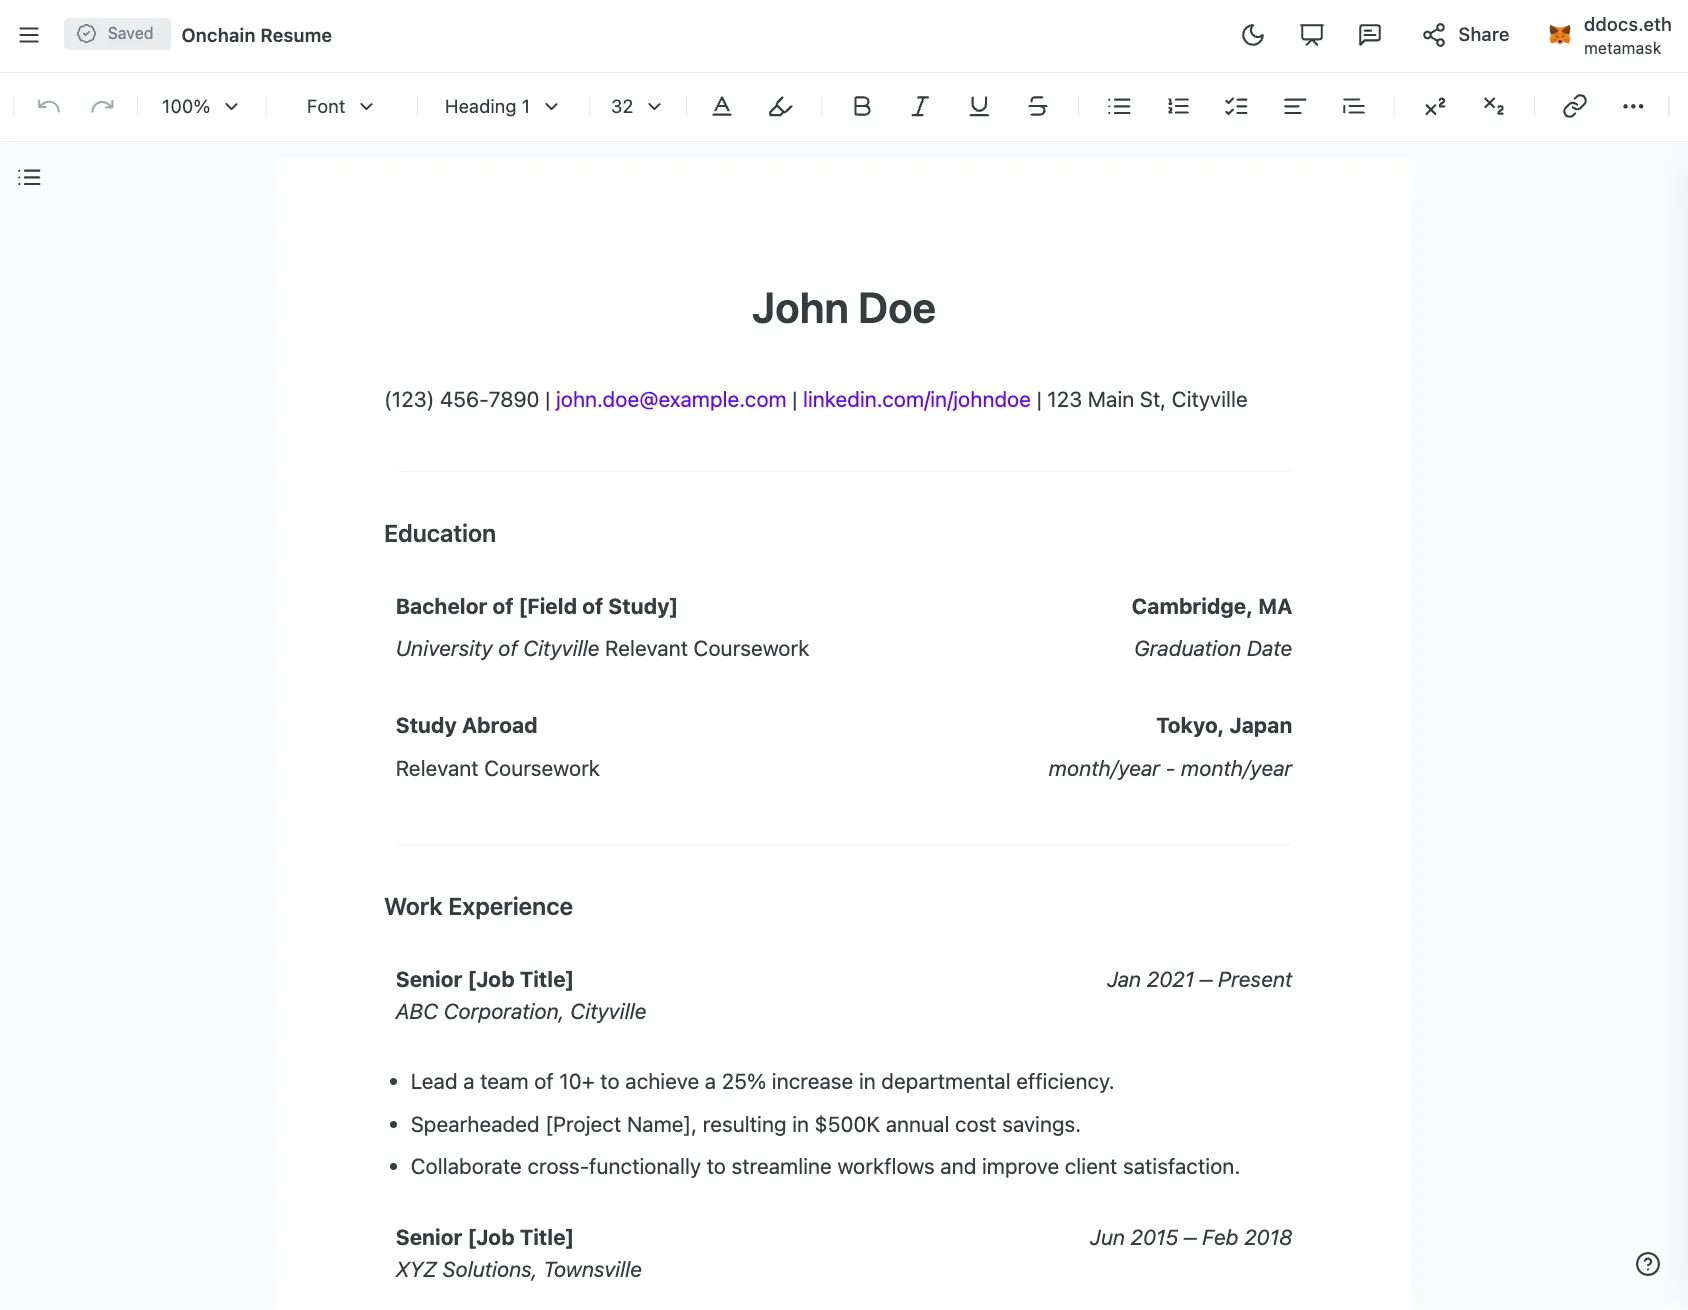The width and height of the screenshot is (1688, 1310).
Task: Apply subscript formatting
Action: 1493,106
